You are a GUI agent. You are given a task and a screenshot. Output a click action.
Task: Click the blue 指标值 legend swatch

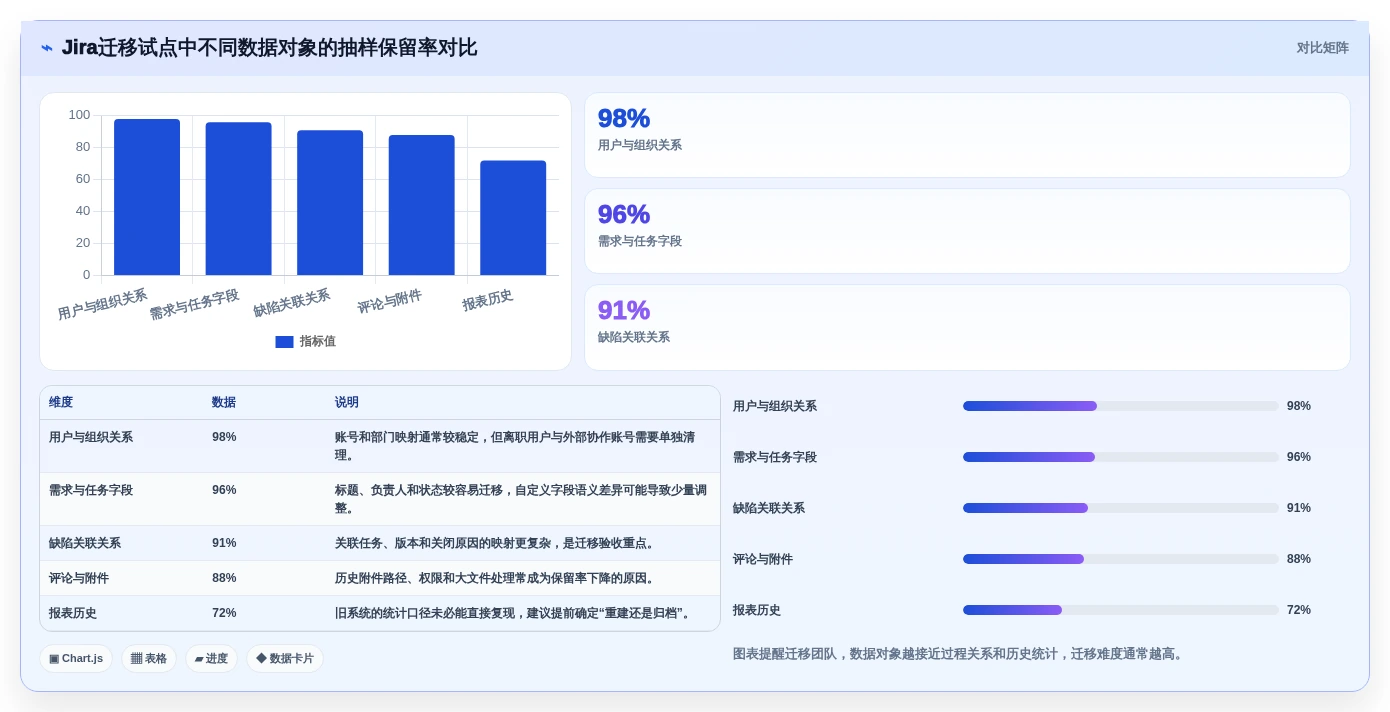coord(284,342)
